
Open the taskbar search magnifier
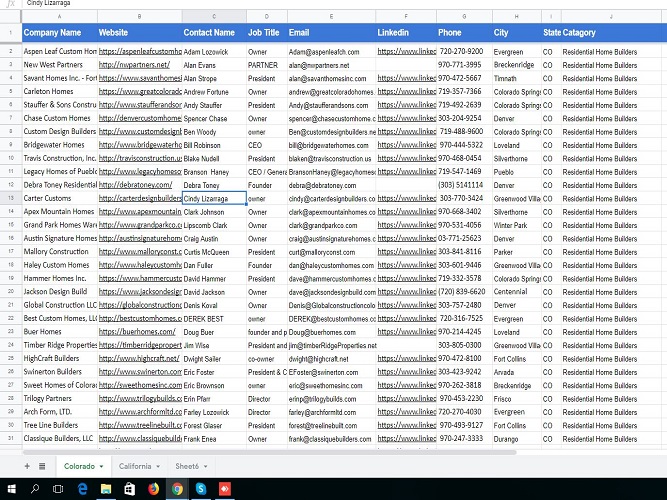tap(34, 489)
